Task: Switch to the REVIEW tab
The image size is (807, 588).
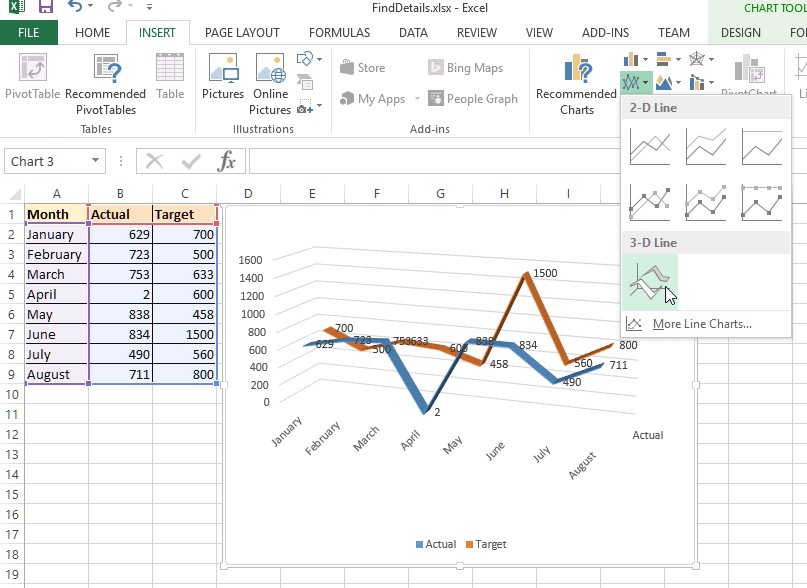Action: point(477,32)
